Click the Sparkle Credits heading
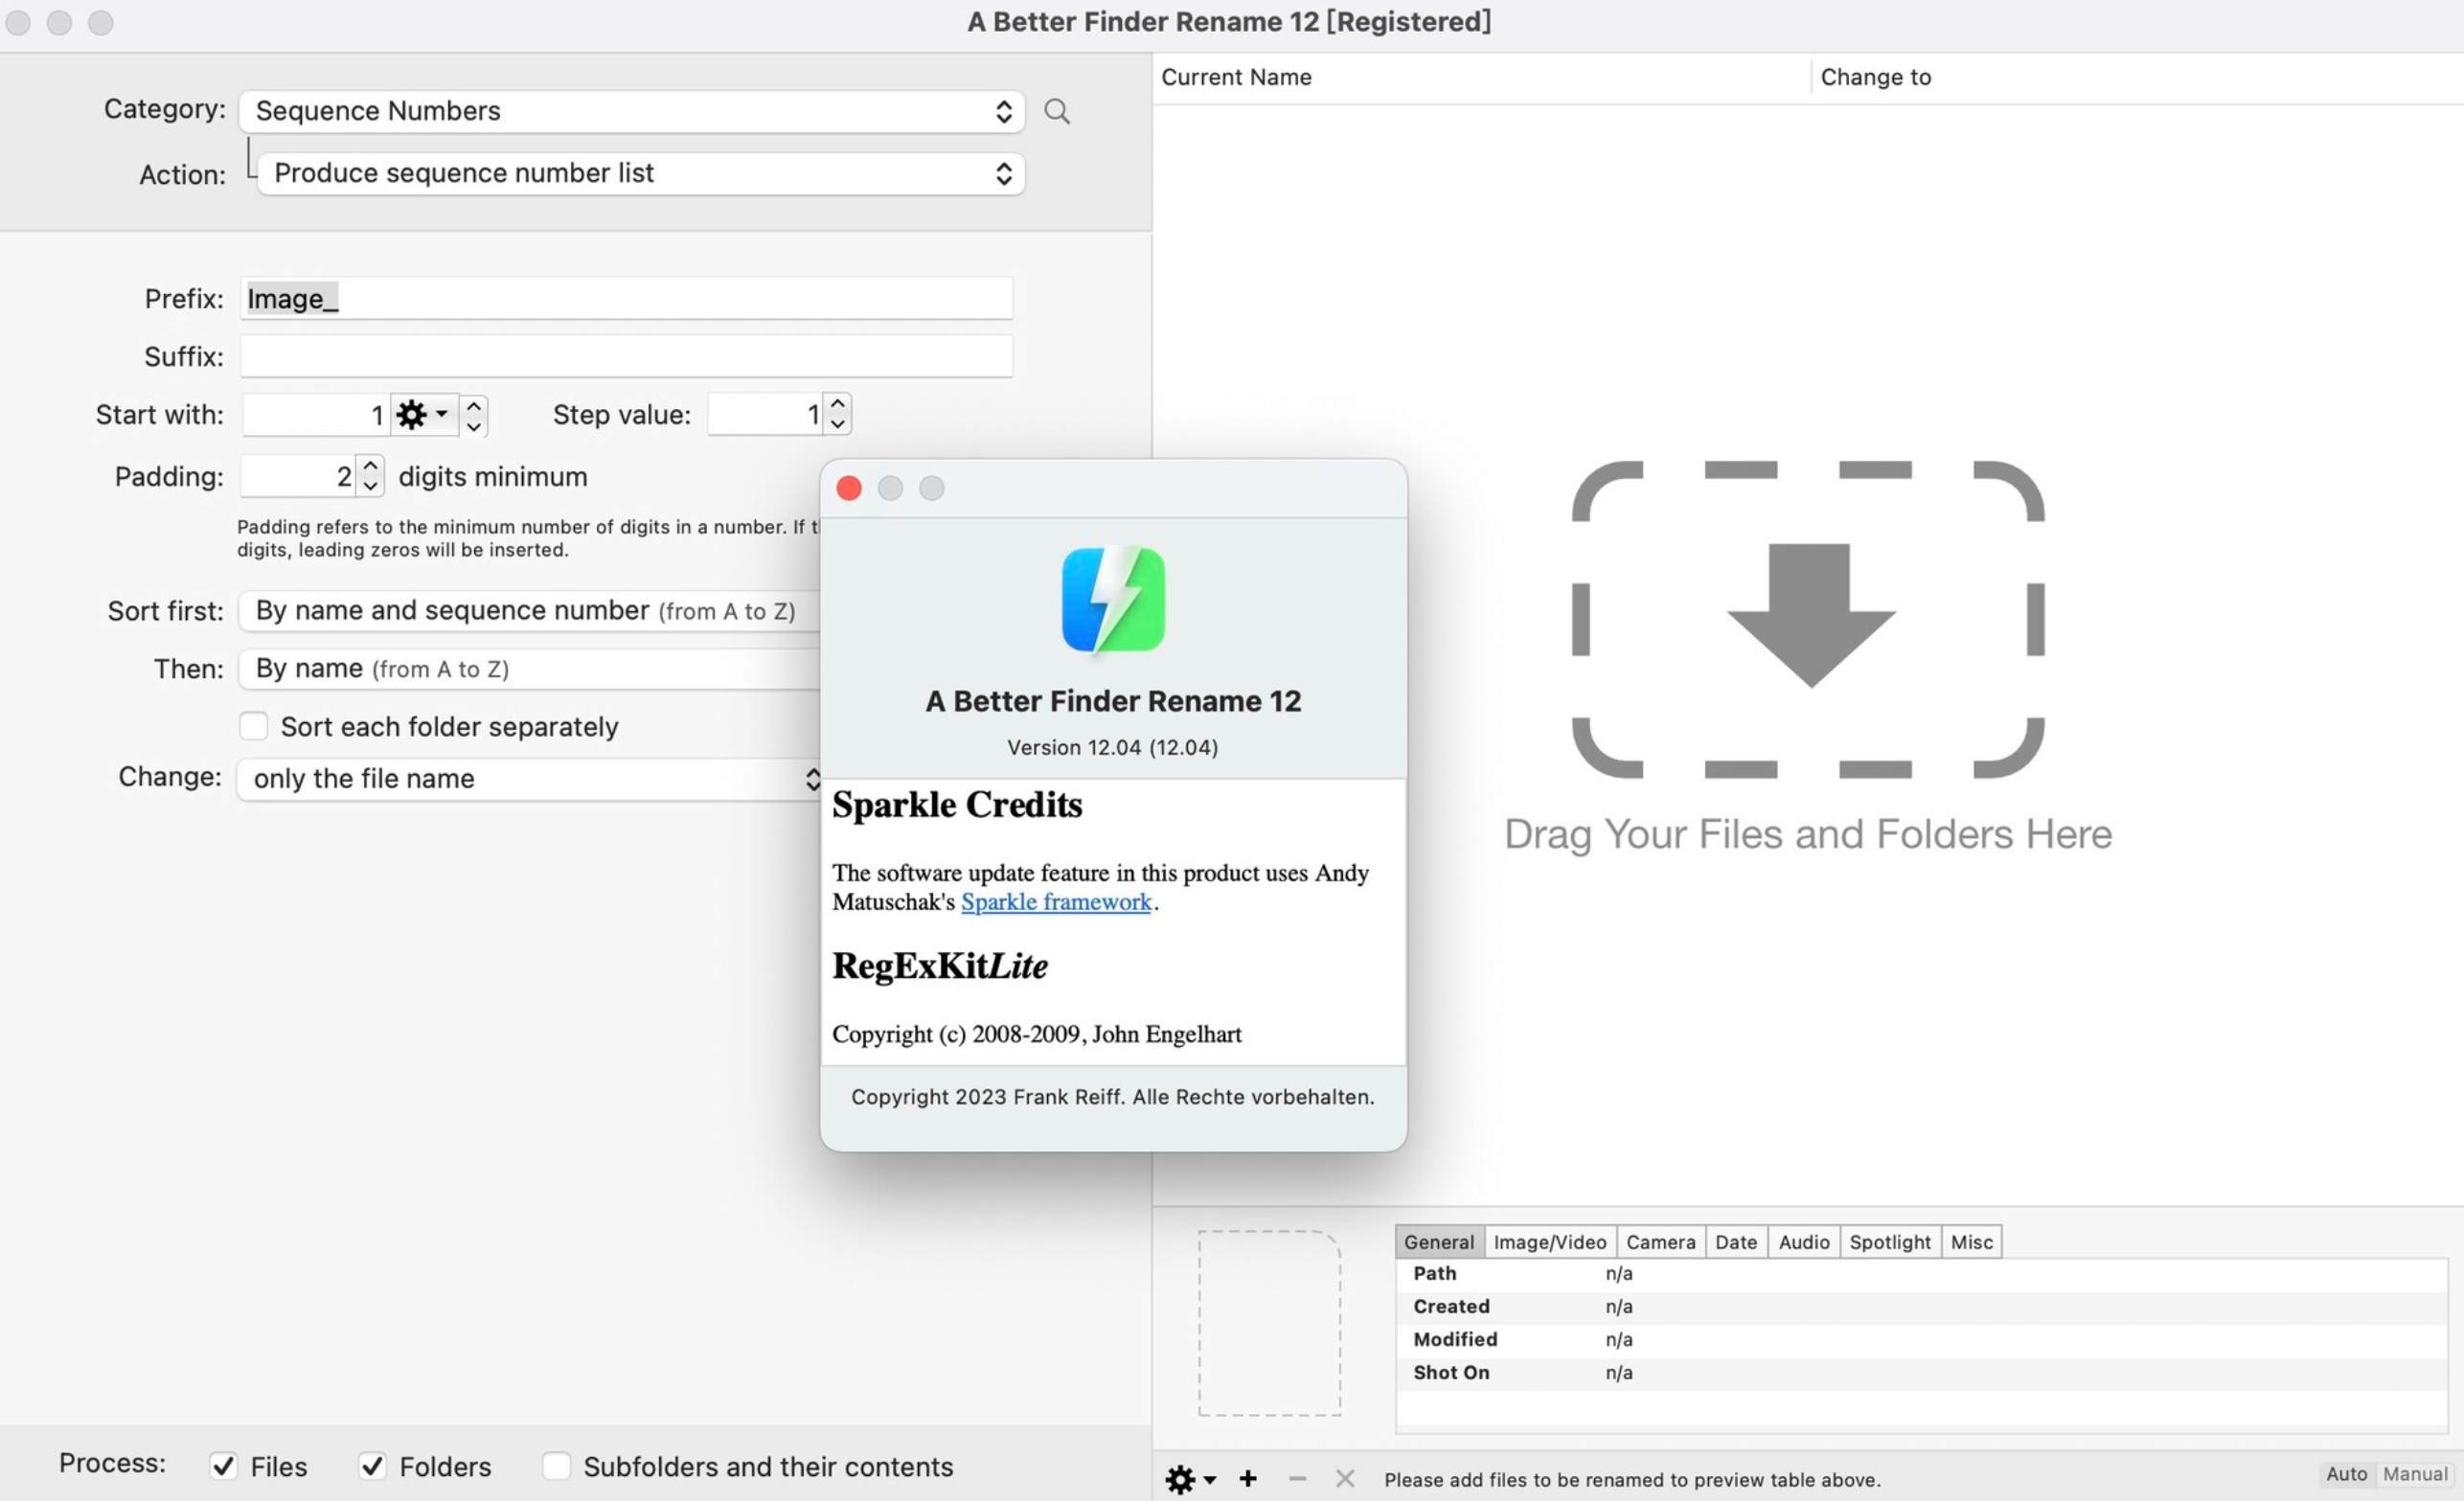Screen dimensions: 2464x1501 coord(957,805)
